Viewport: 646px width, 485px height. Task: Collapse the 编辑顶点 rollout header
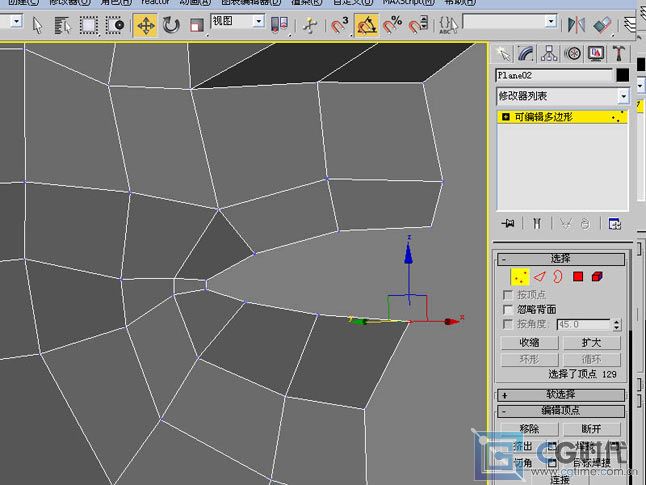coord(561,411)
